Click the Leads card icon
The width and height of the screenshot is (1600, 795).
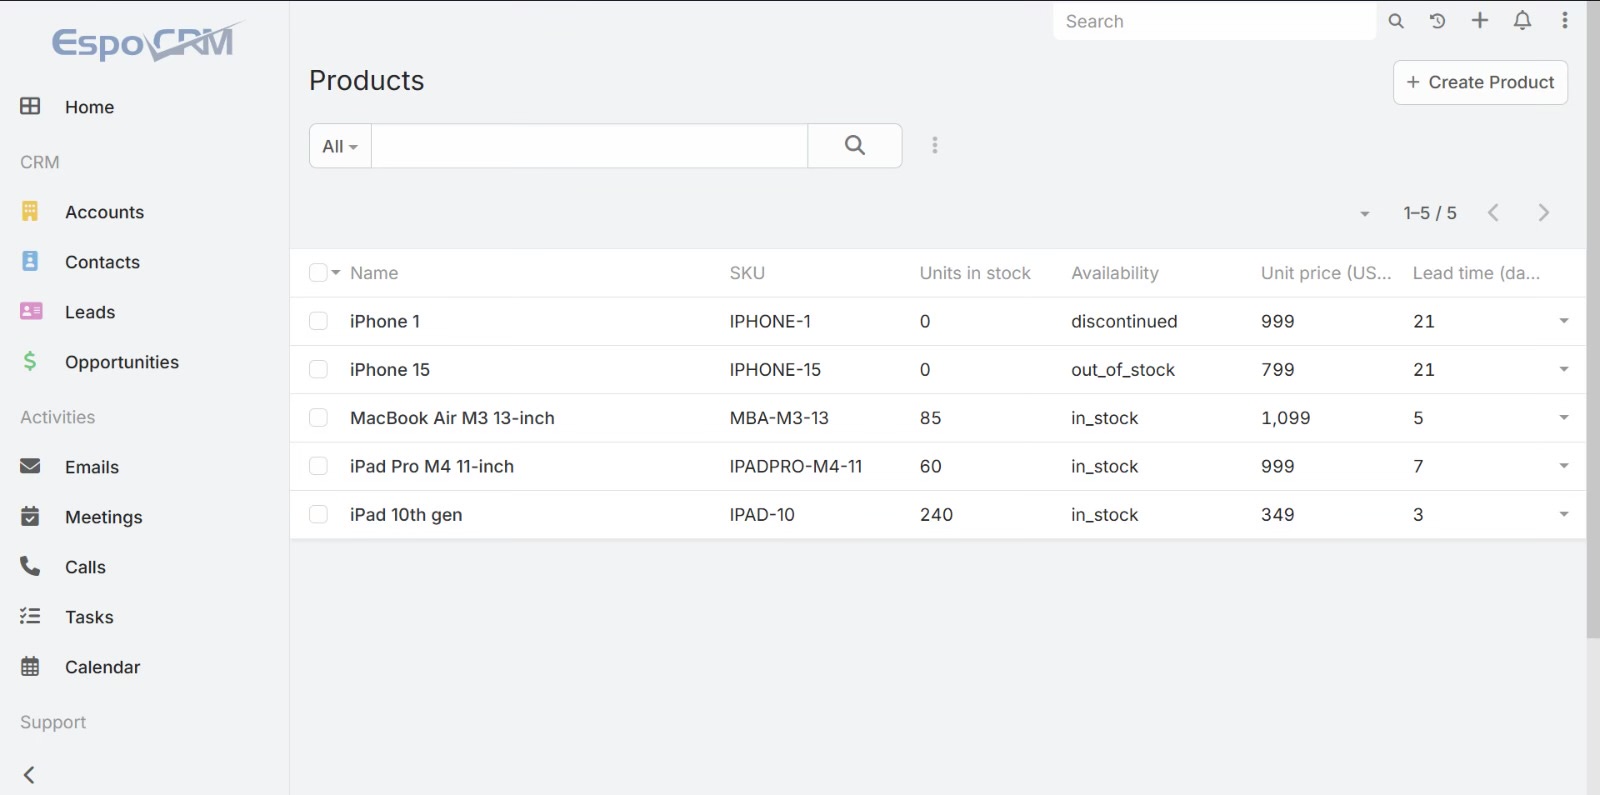(31, 311)
